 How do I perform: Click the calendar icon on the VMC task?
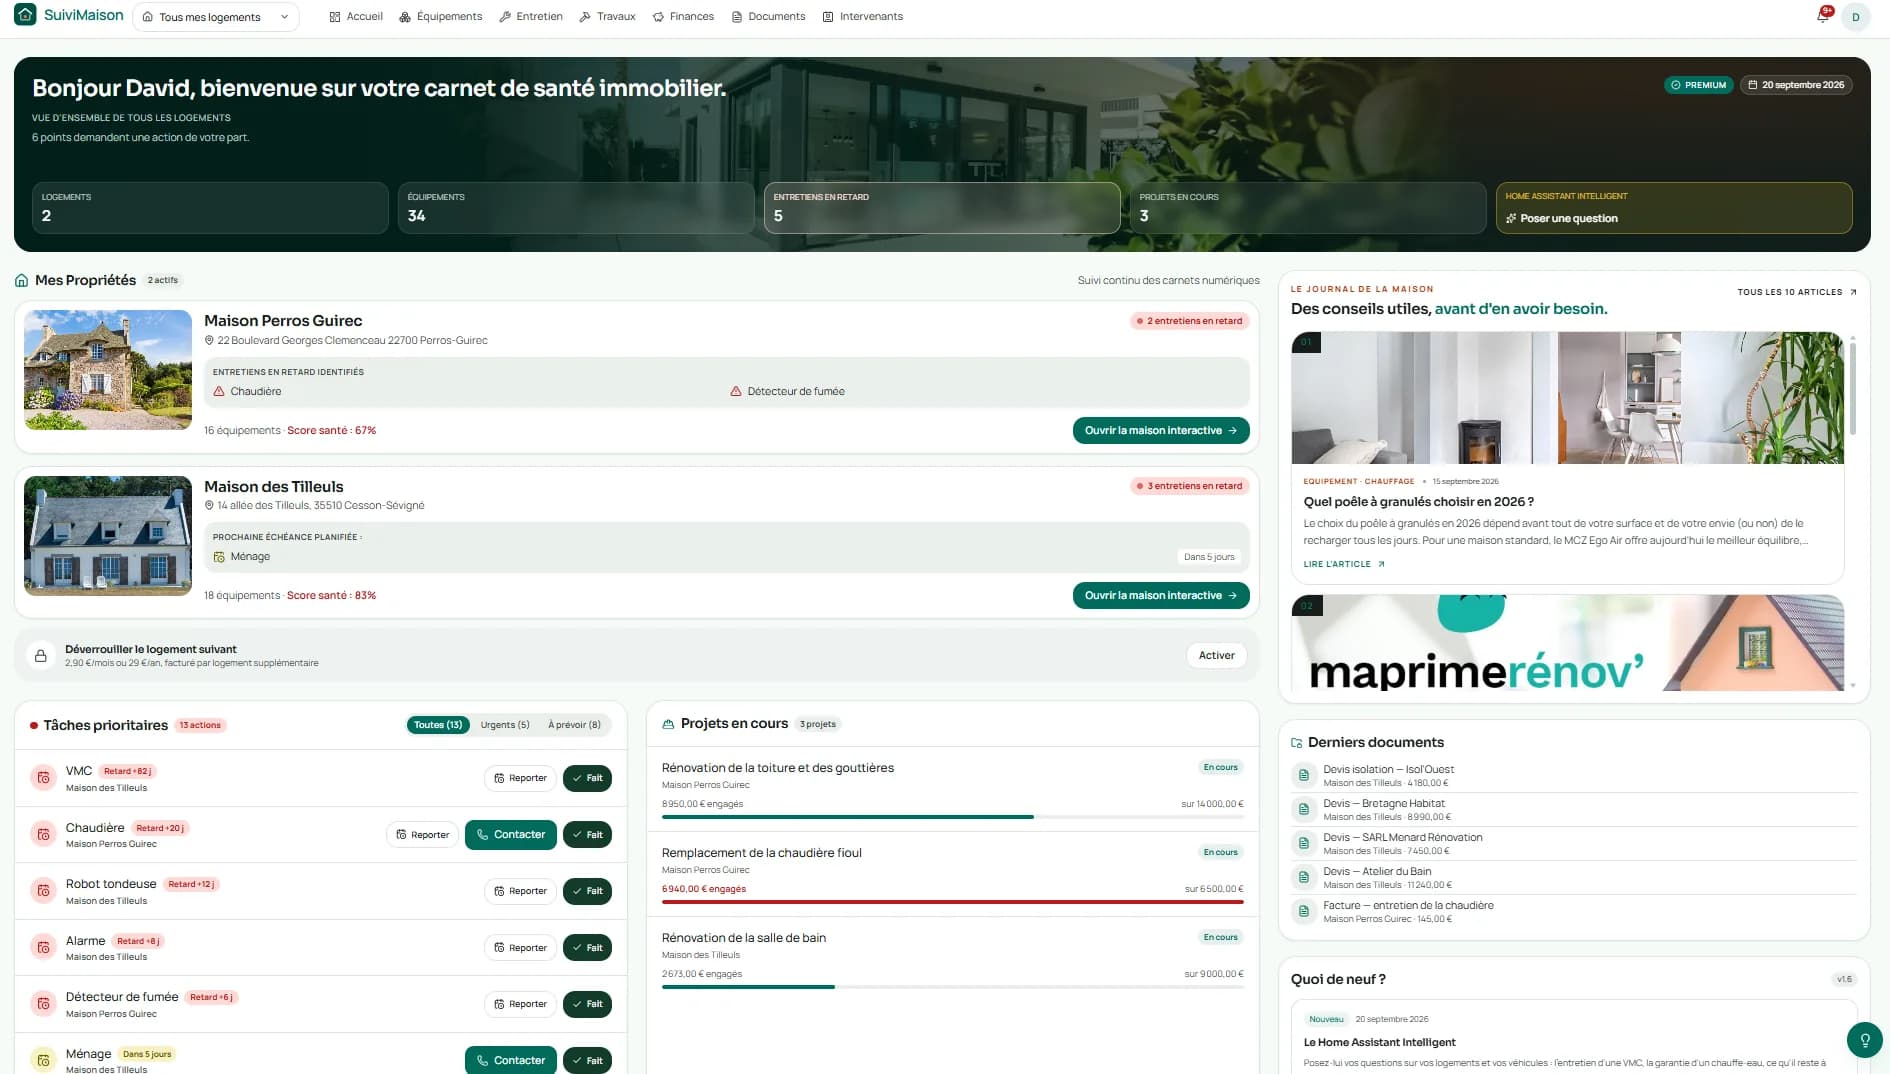pos(43,778)
